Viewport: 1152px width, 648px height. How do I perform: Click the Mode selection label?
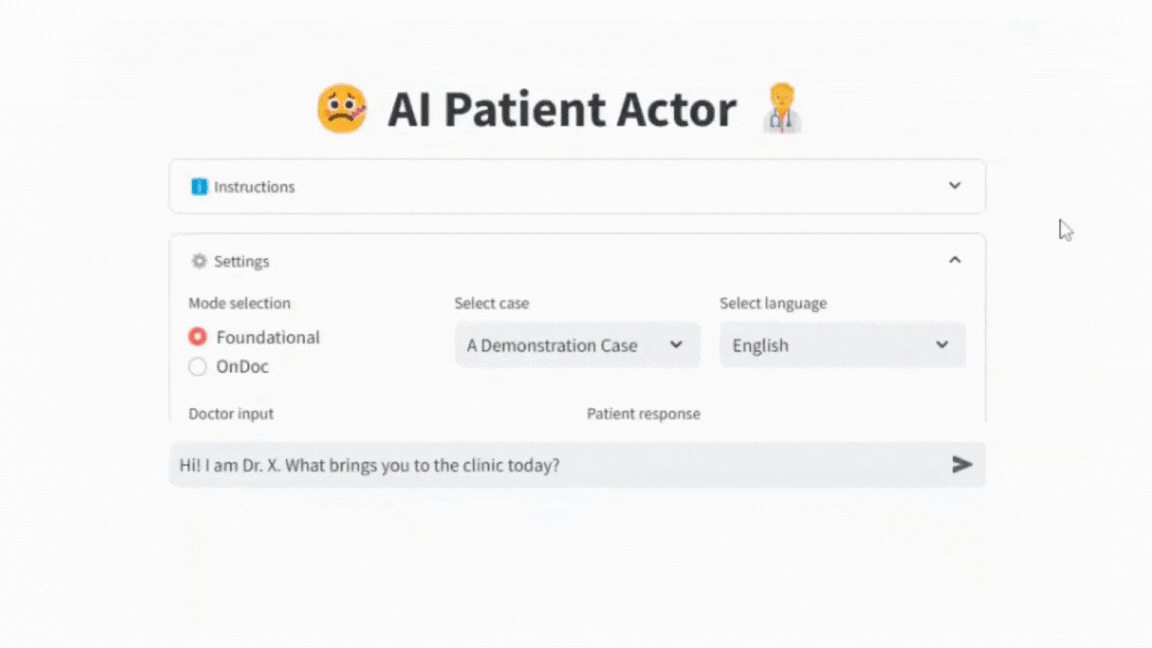point(240,303)
